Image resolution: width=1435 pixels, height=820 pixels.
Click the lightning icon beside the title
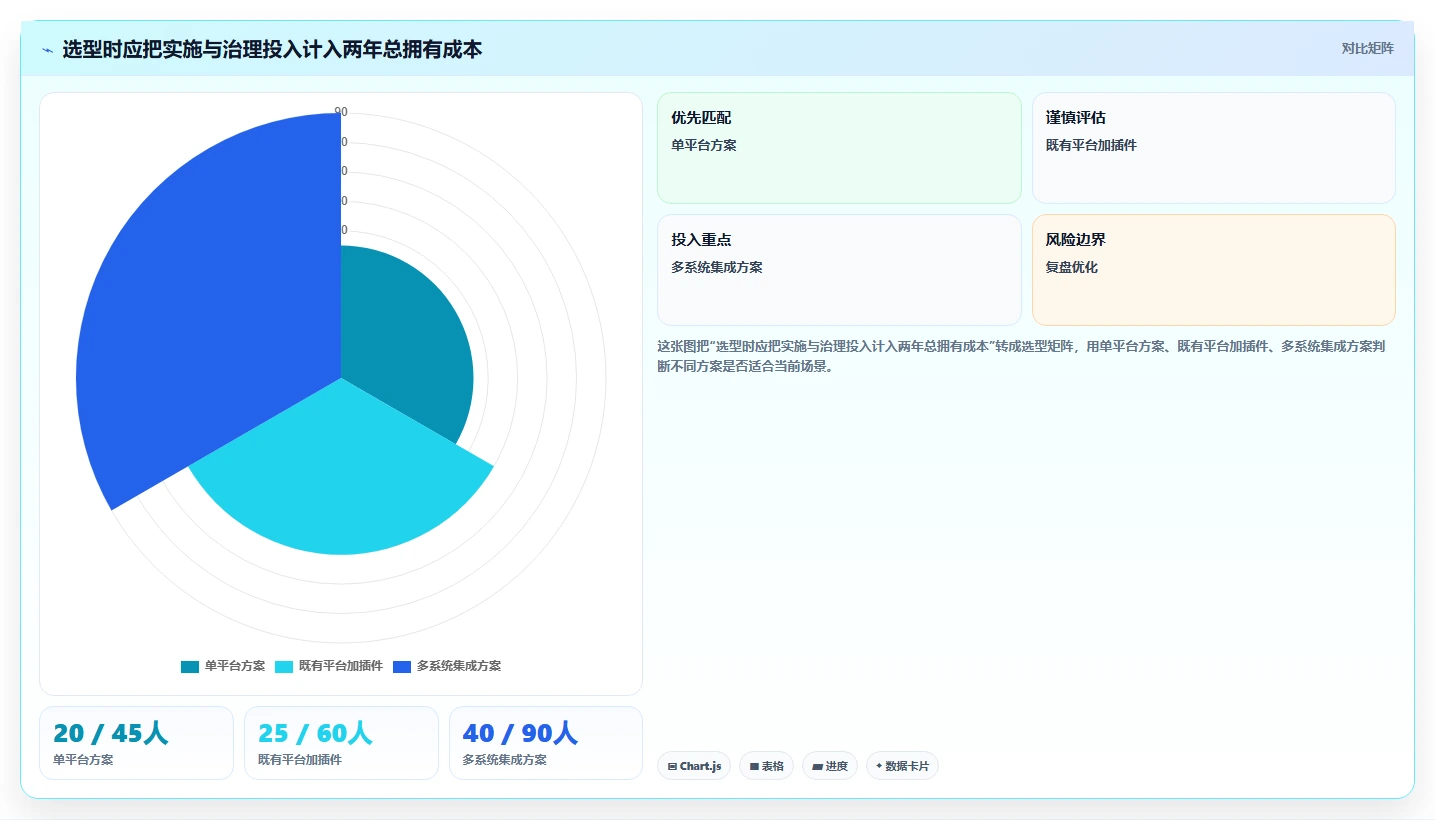[x=47, y=50]
